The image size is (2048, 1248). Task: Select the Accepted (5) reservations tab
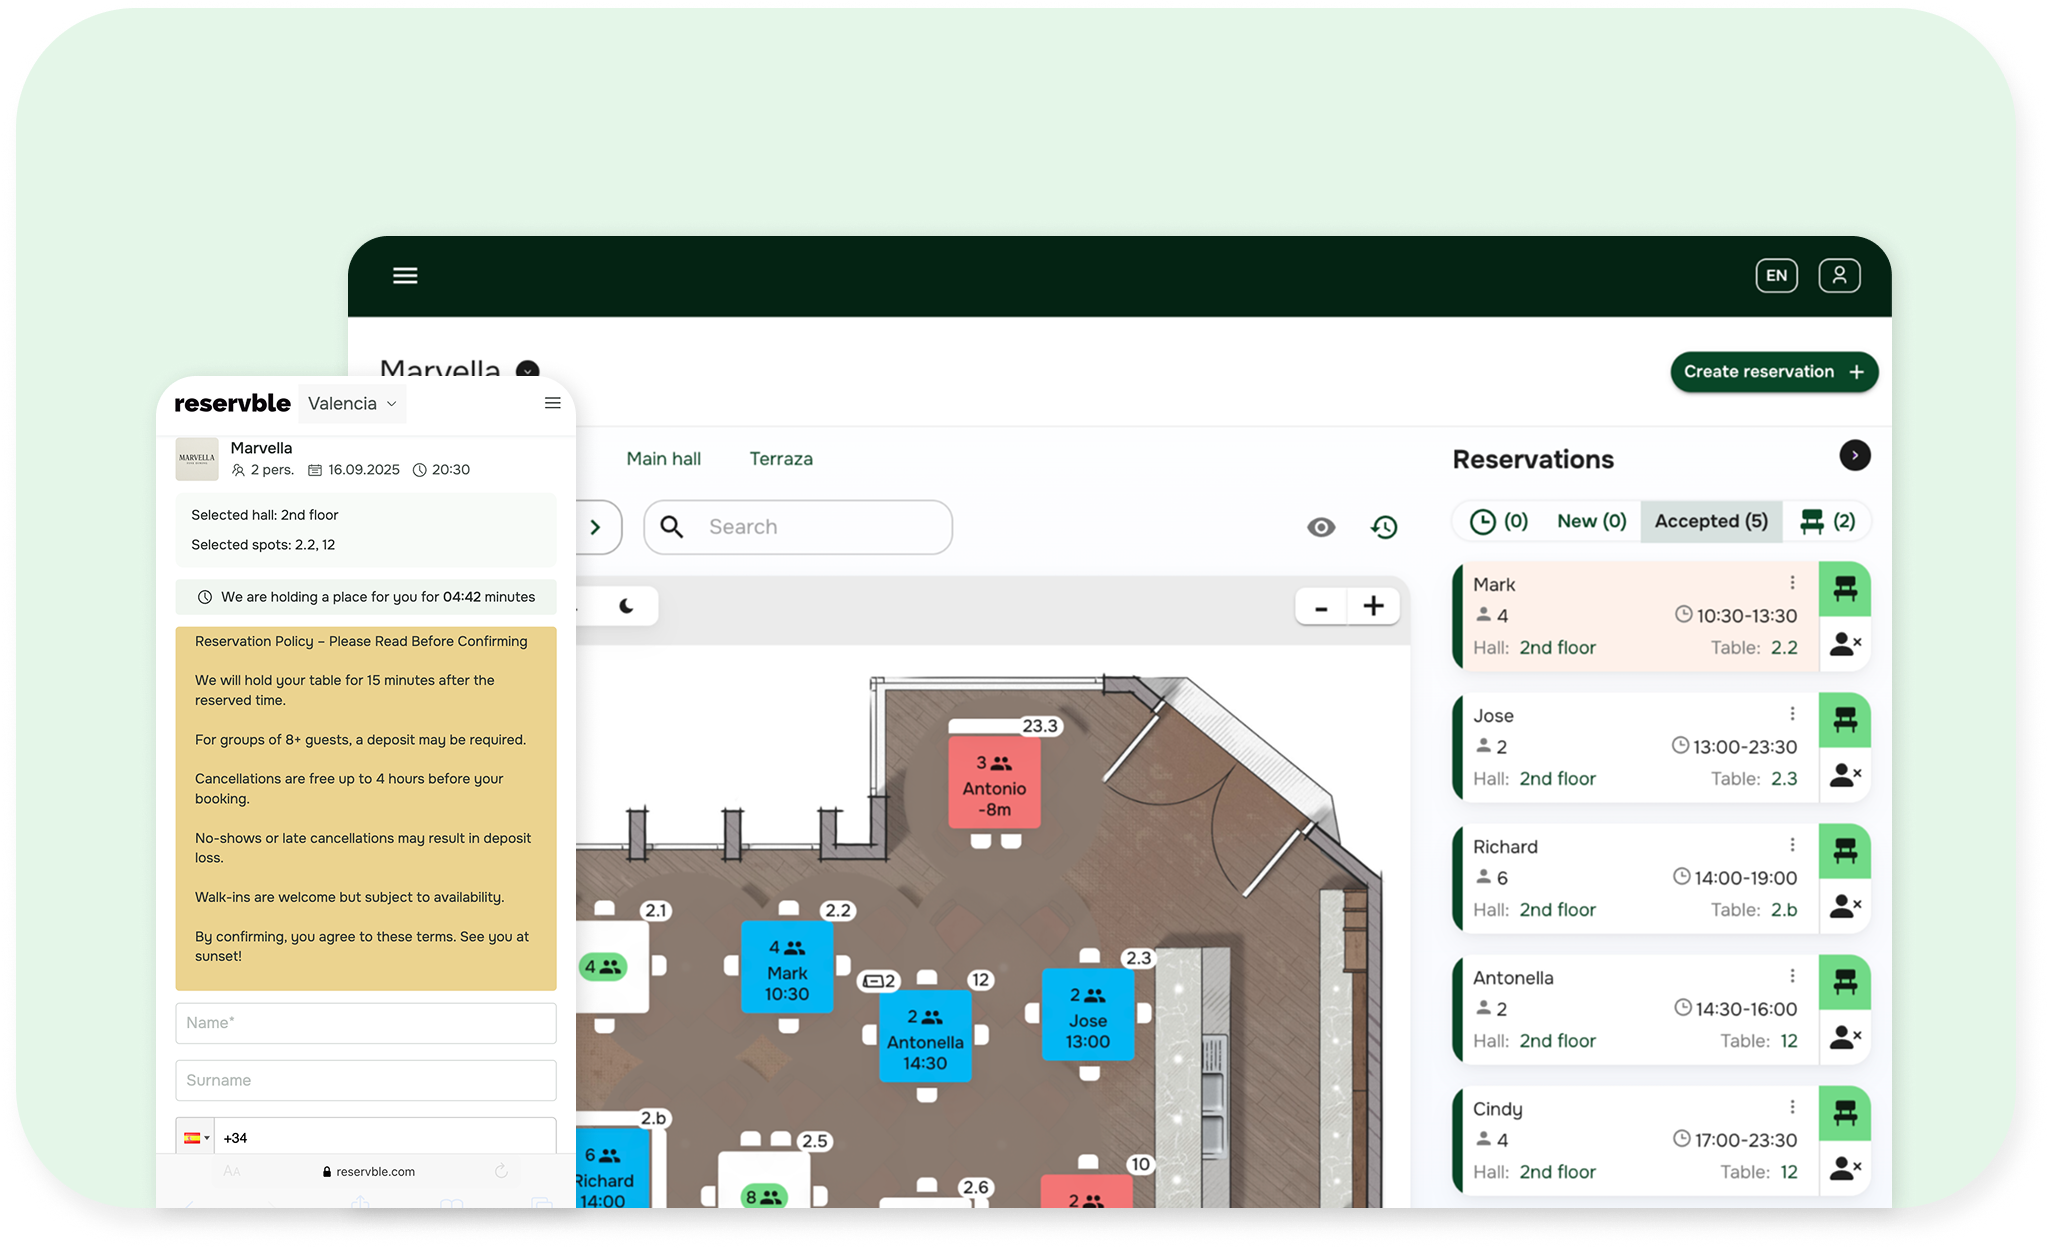1710,521
